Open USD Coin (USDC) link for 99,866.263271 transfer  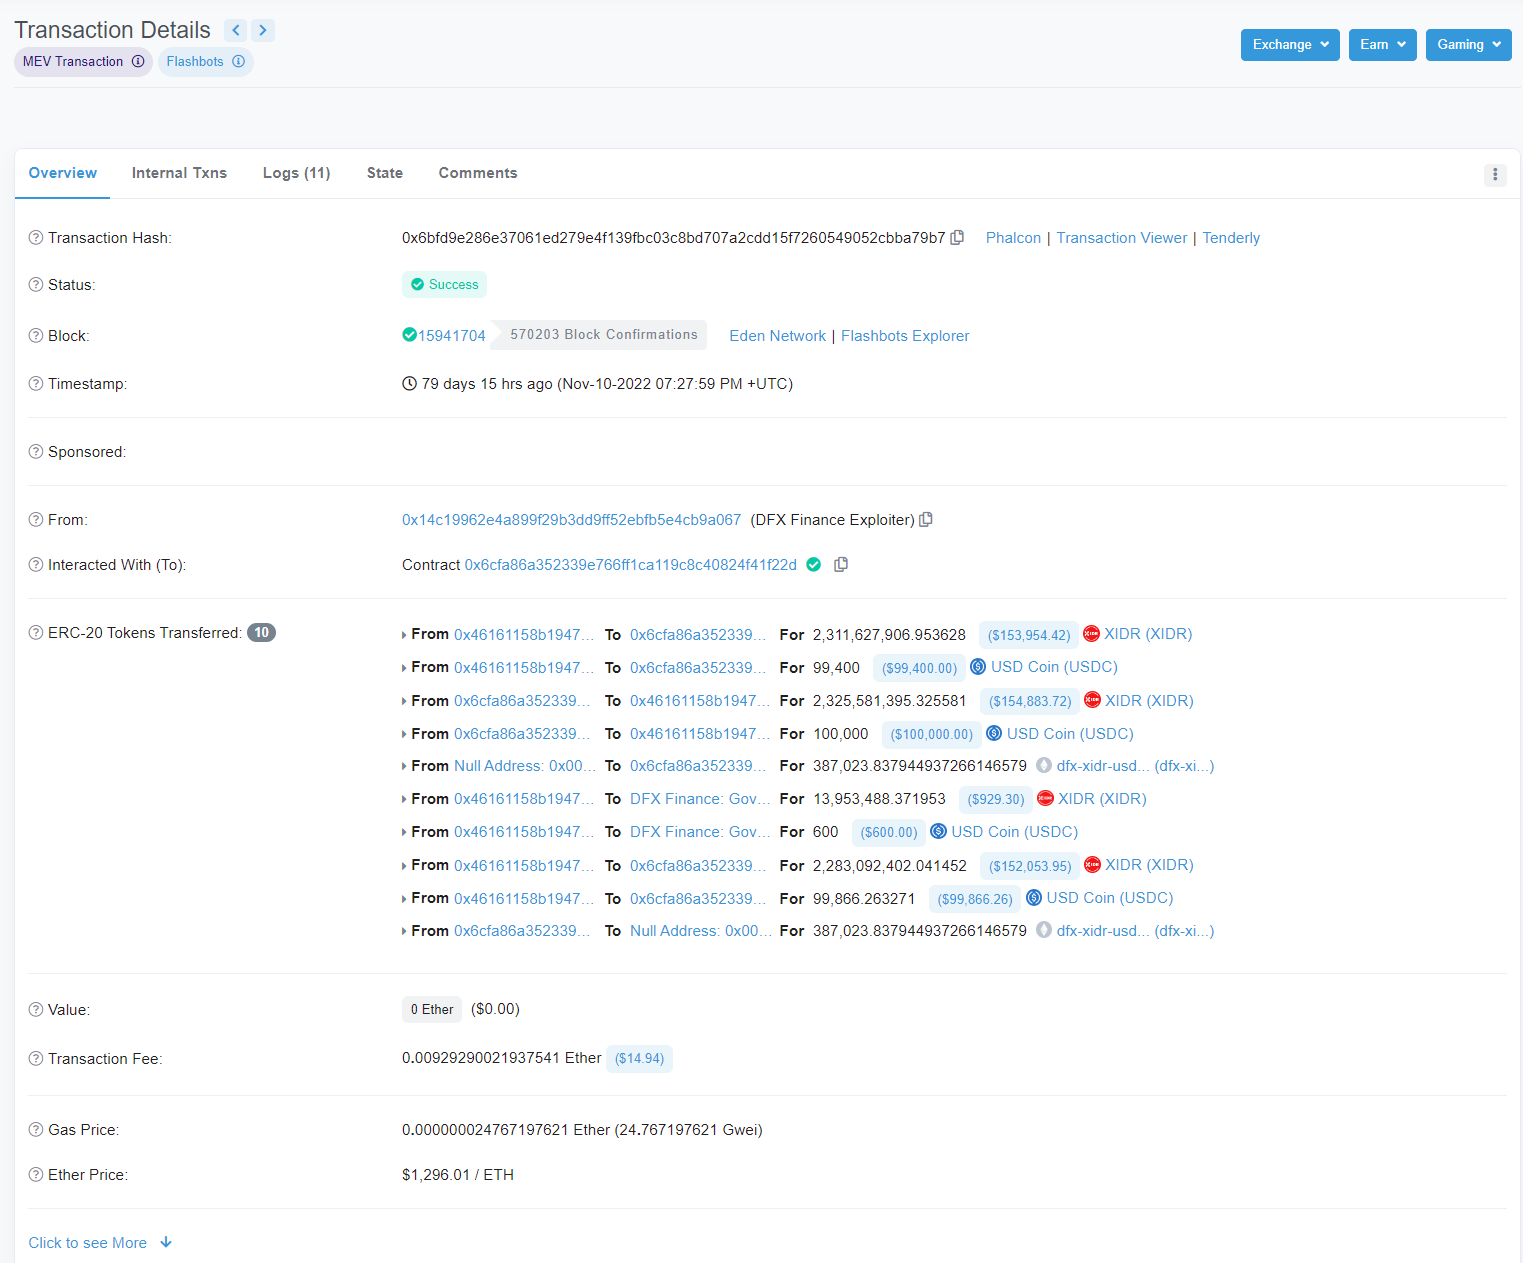point(1110,898)
